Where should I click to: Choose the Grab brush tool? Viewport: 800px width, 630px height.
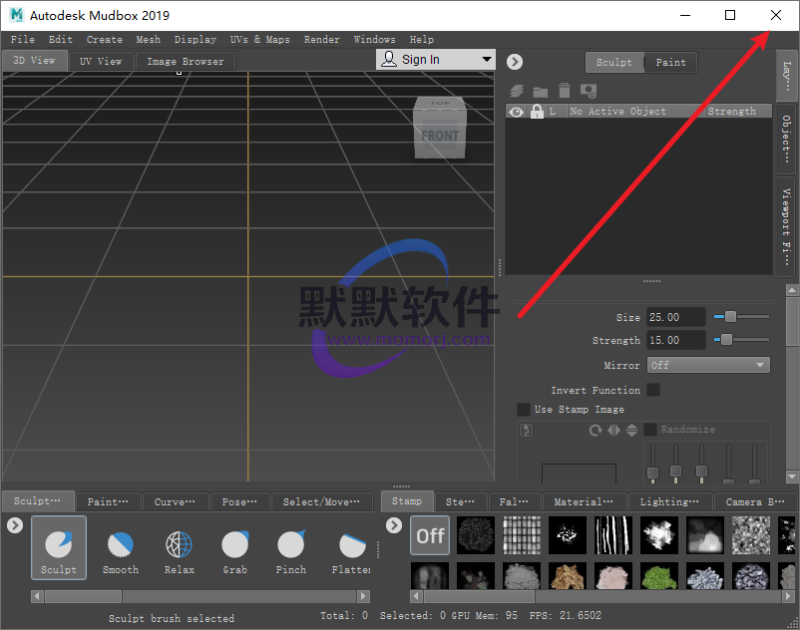click(235, 549)
